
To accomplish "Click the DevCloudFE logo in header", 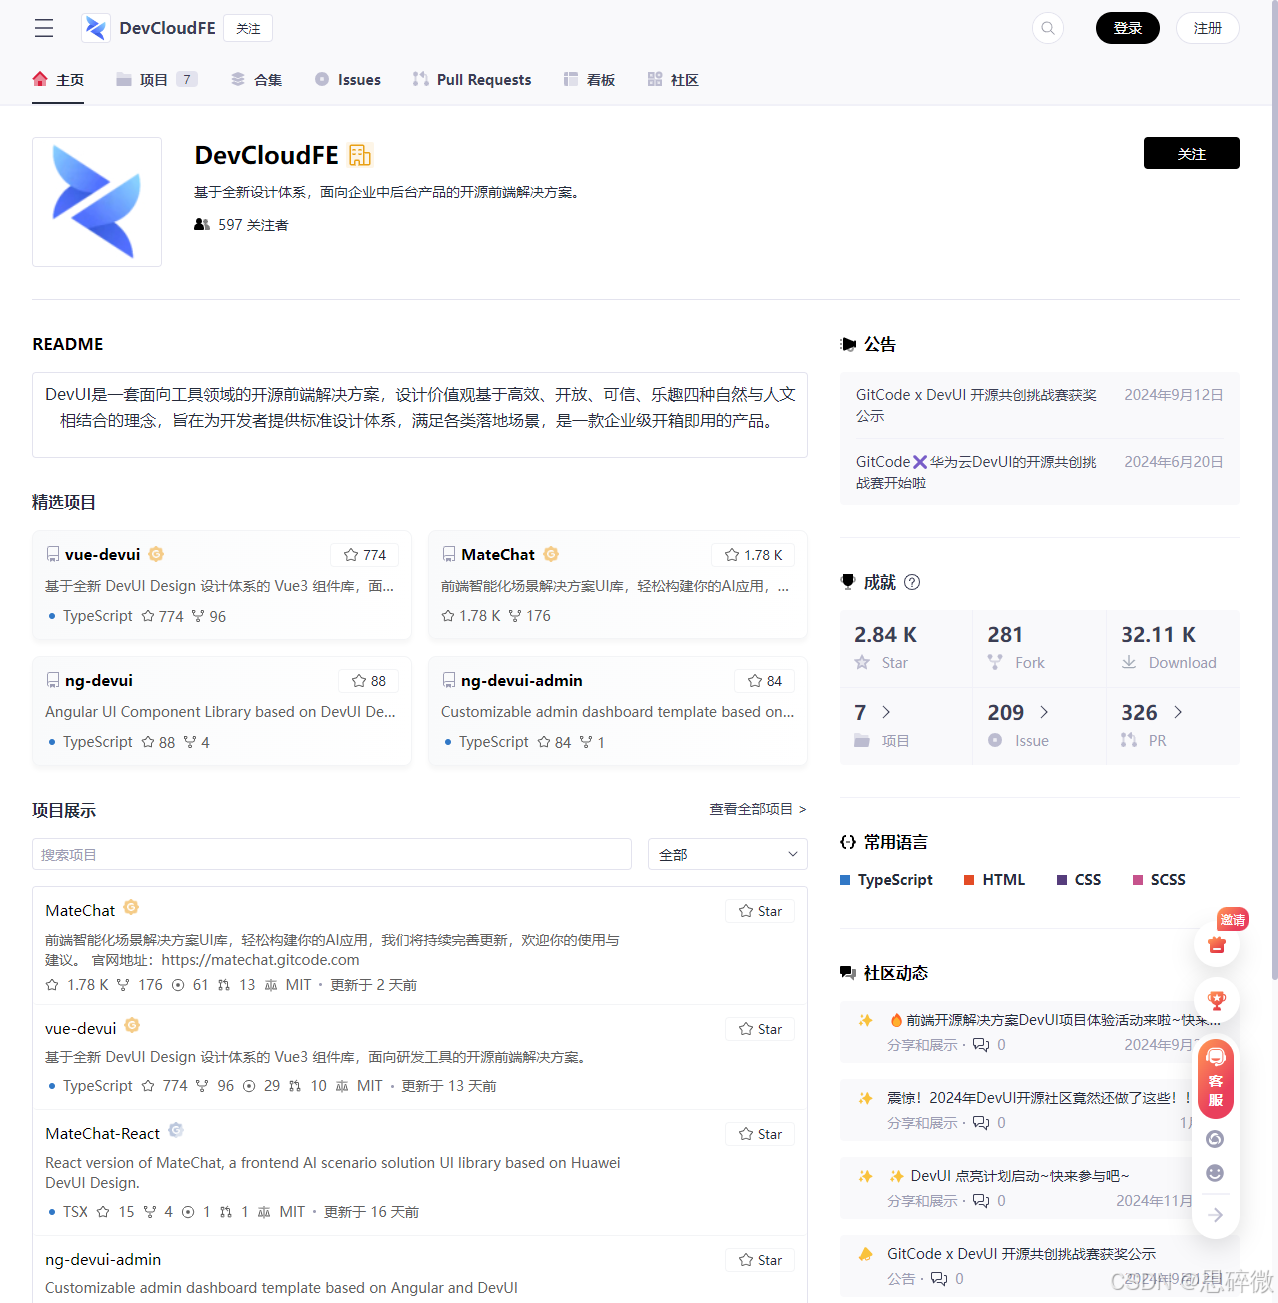I will [96, 28].
